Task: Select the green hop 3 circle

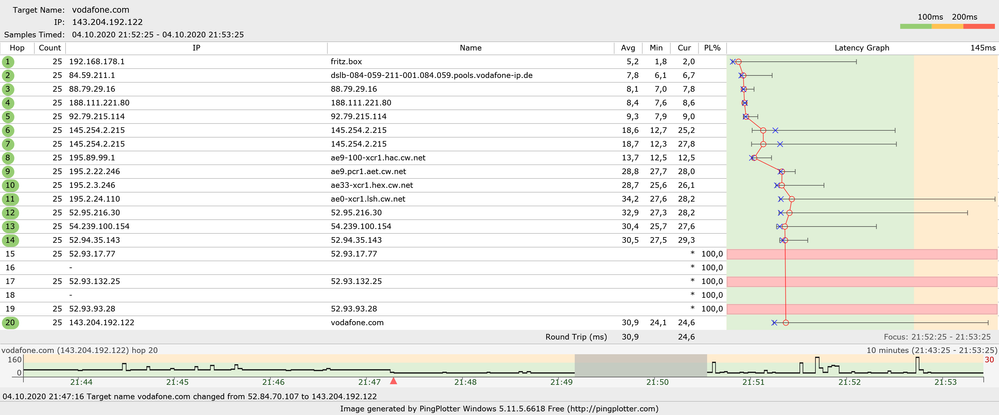Action: 8,89
